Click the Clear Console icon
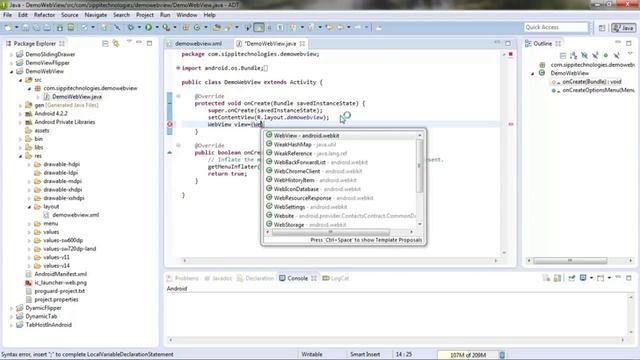 point(547,278)
